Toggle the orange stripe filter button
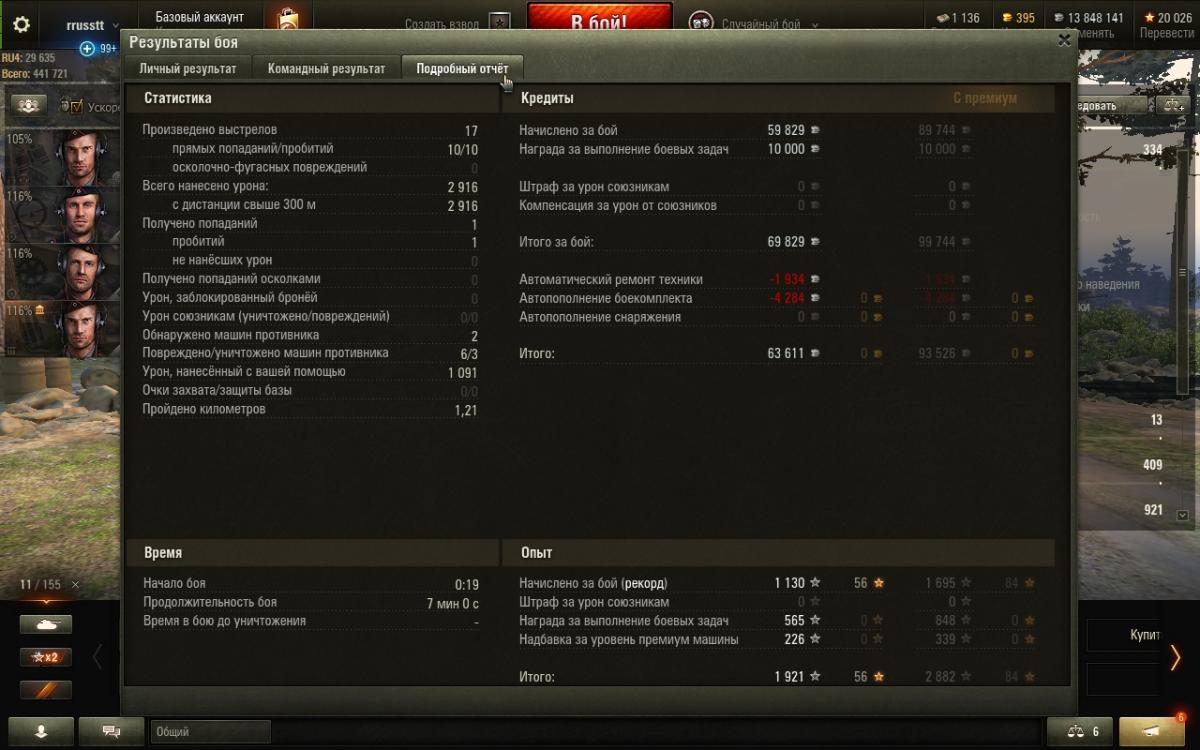 [46, 690]
